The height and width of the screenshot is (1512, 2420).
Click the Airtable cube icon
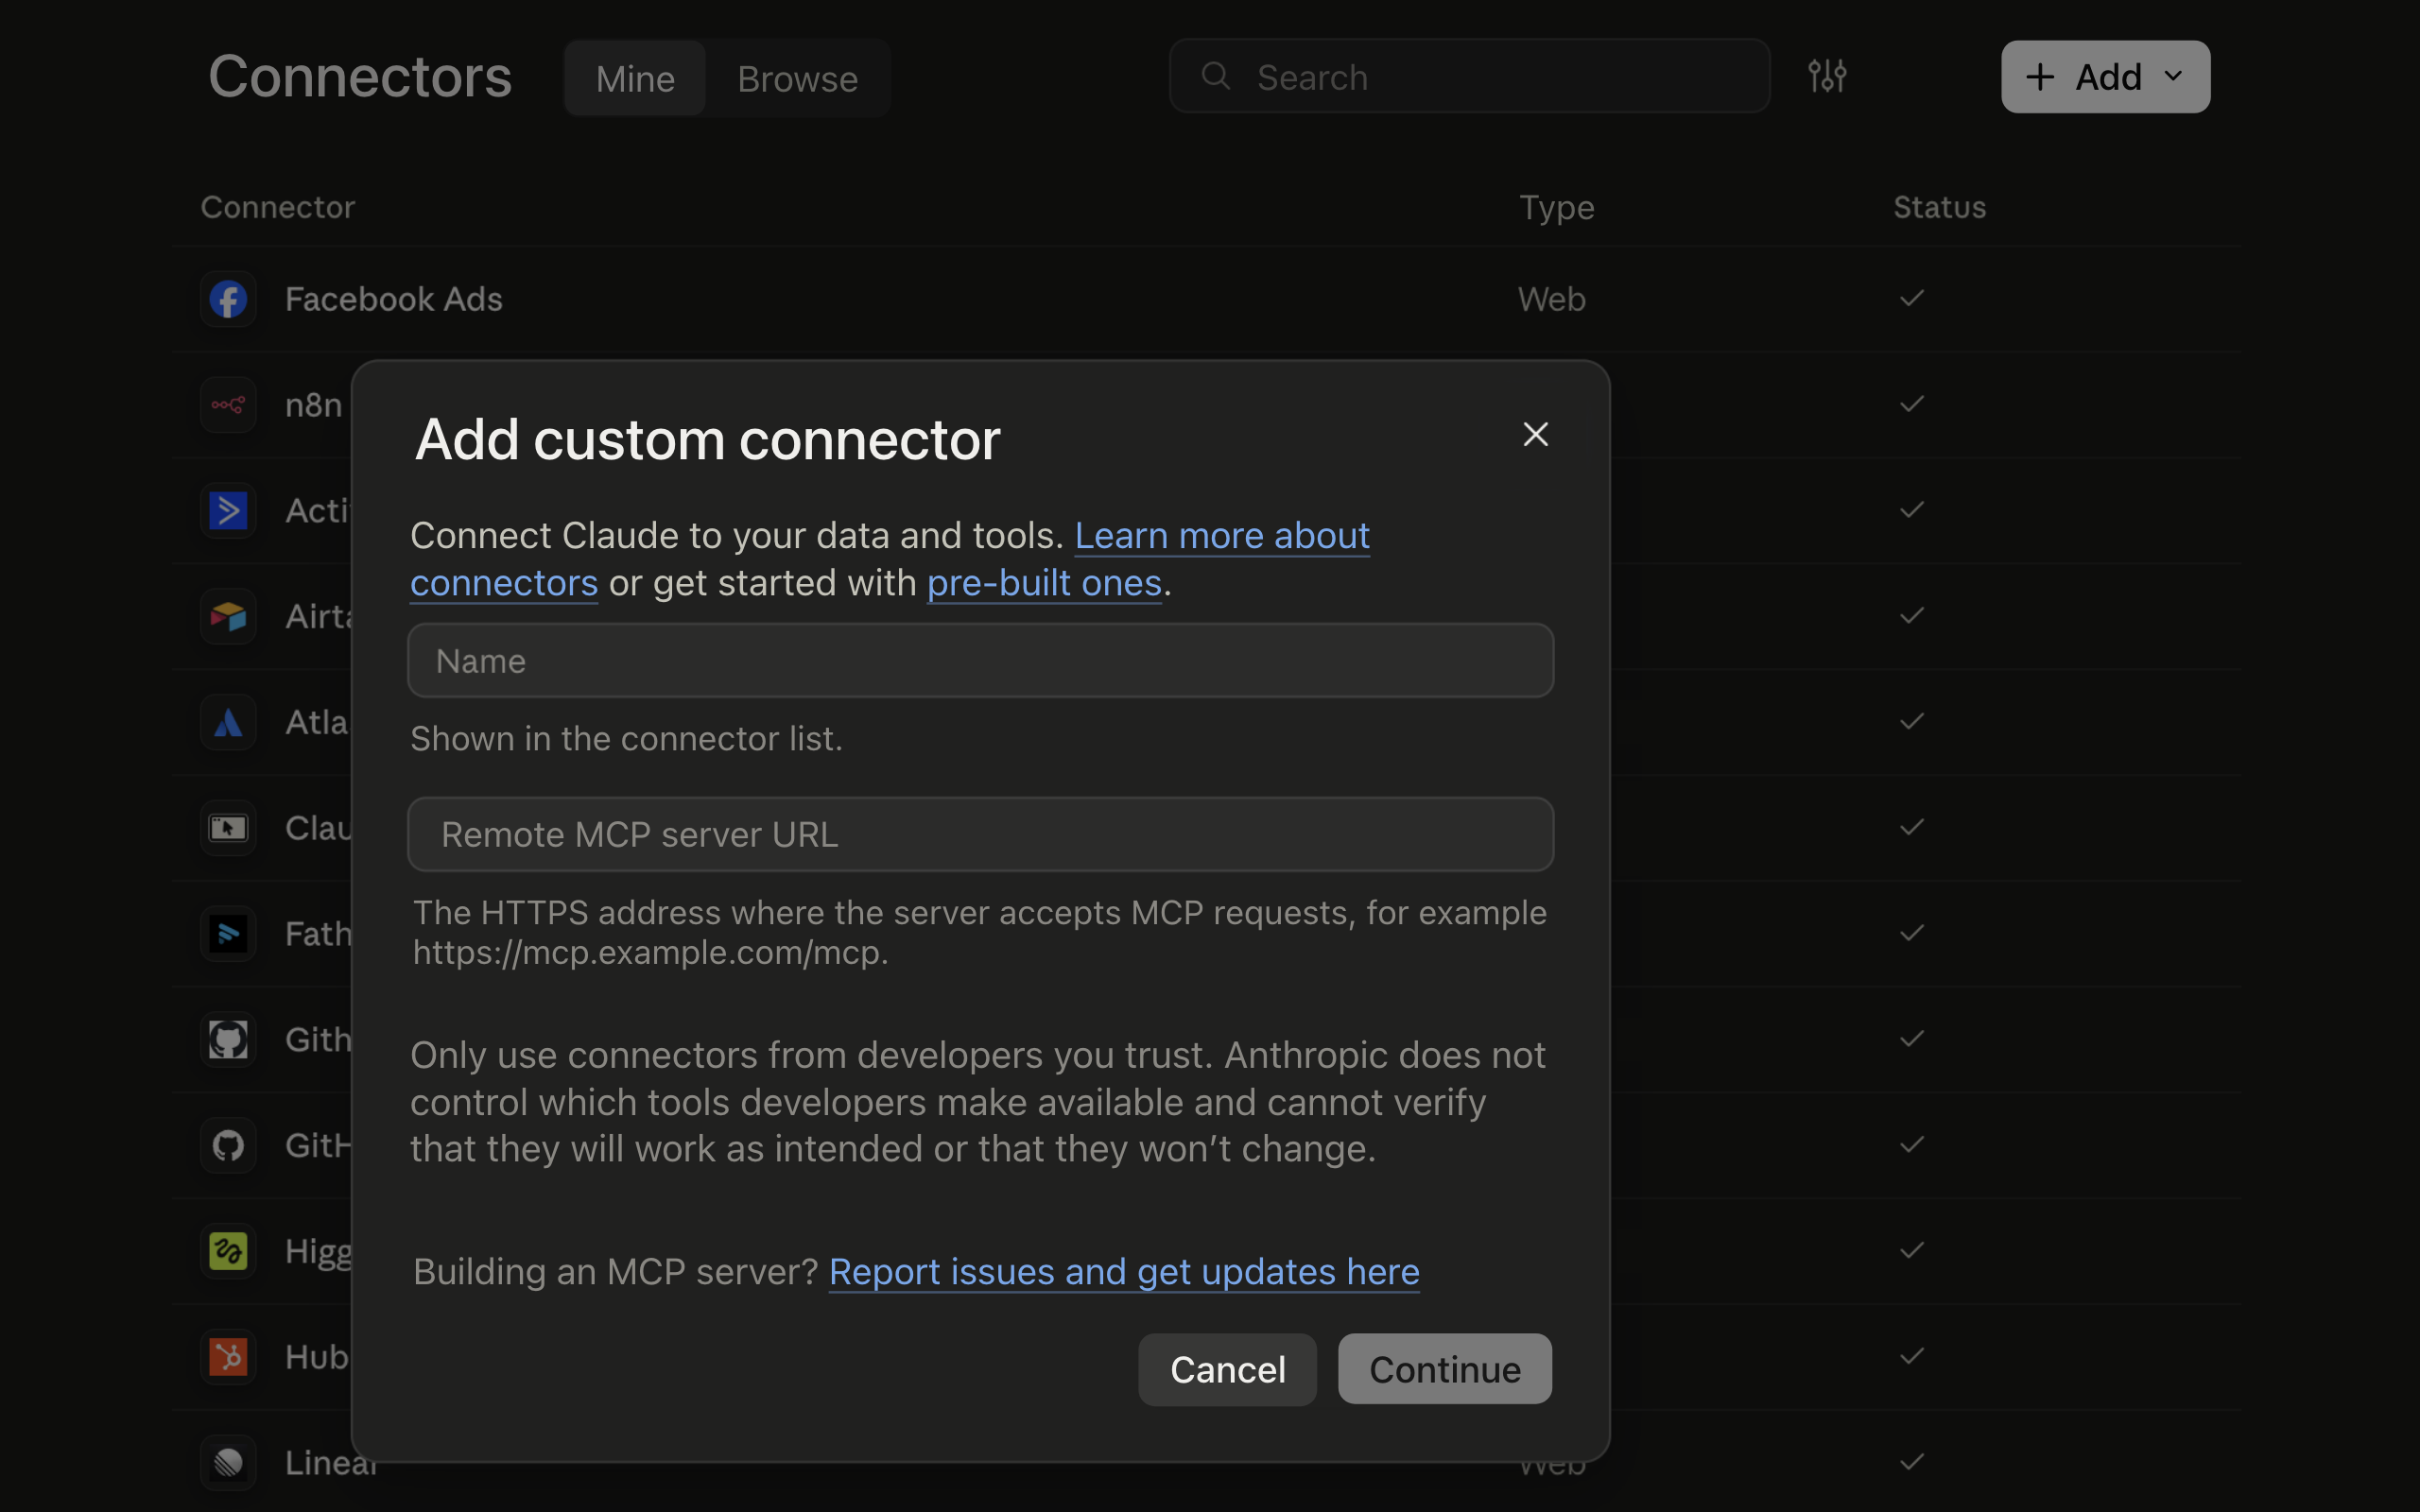click(x=228, y=616)
